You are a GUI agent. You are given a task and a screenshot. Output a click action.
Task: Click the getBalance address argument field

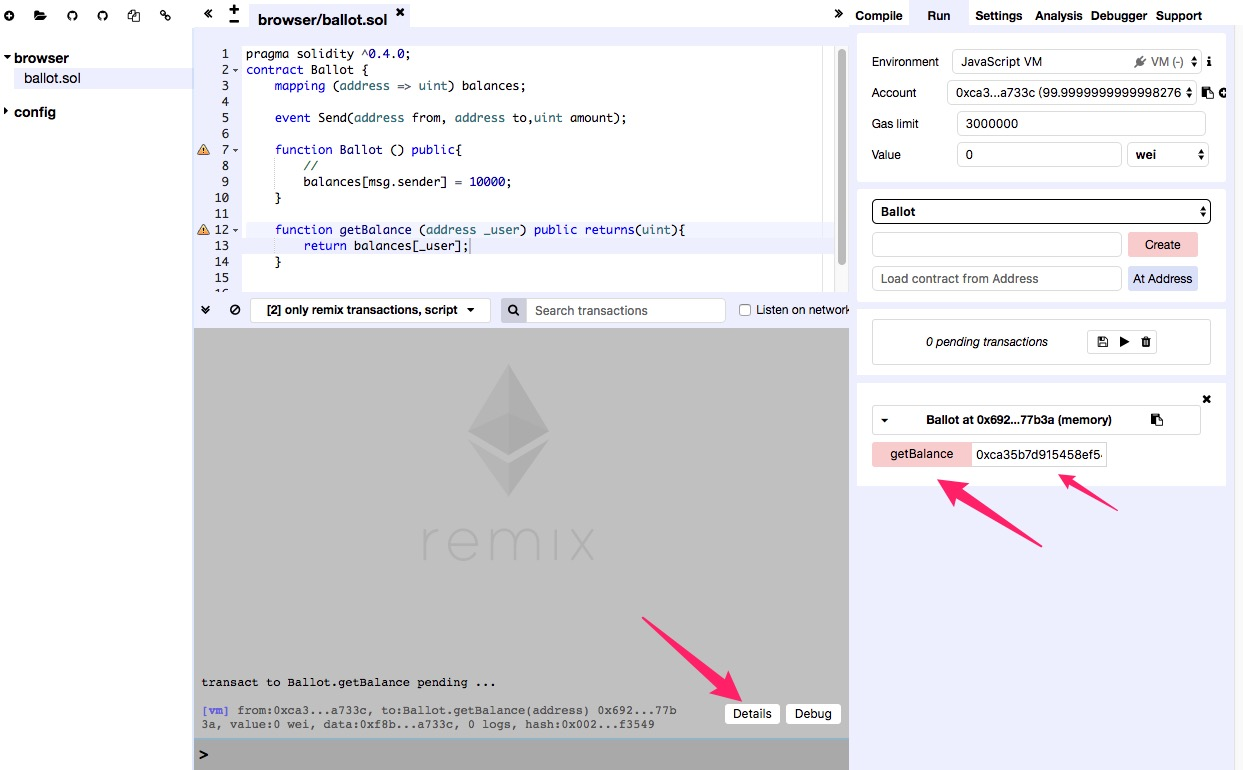coord(1039,454)
